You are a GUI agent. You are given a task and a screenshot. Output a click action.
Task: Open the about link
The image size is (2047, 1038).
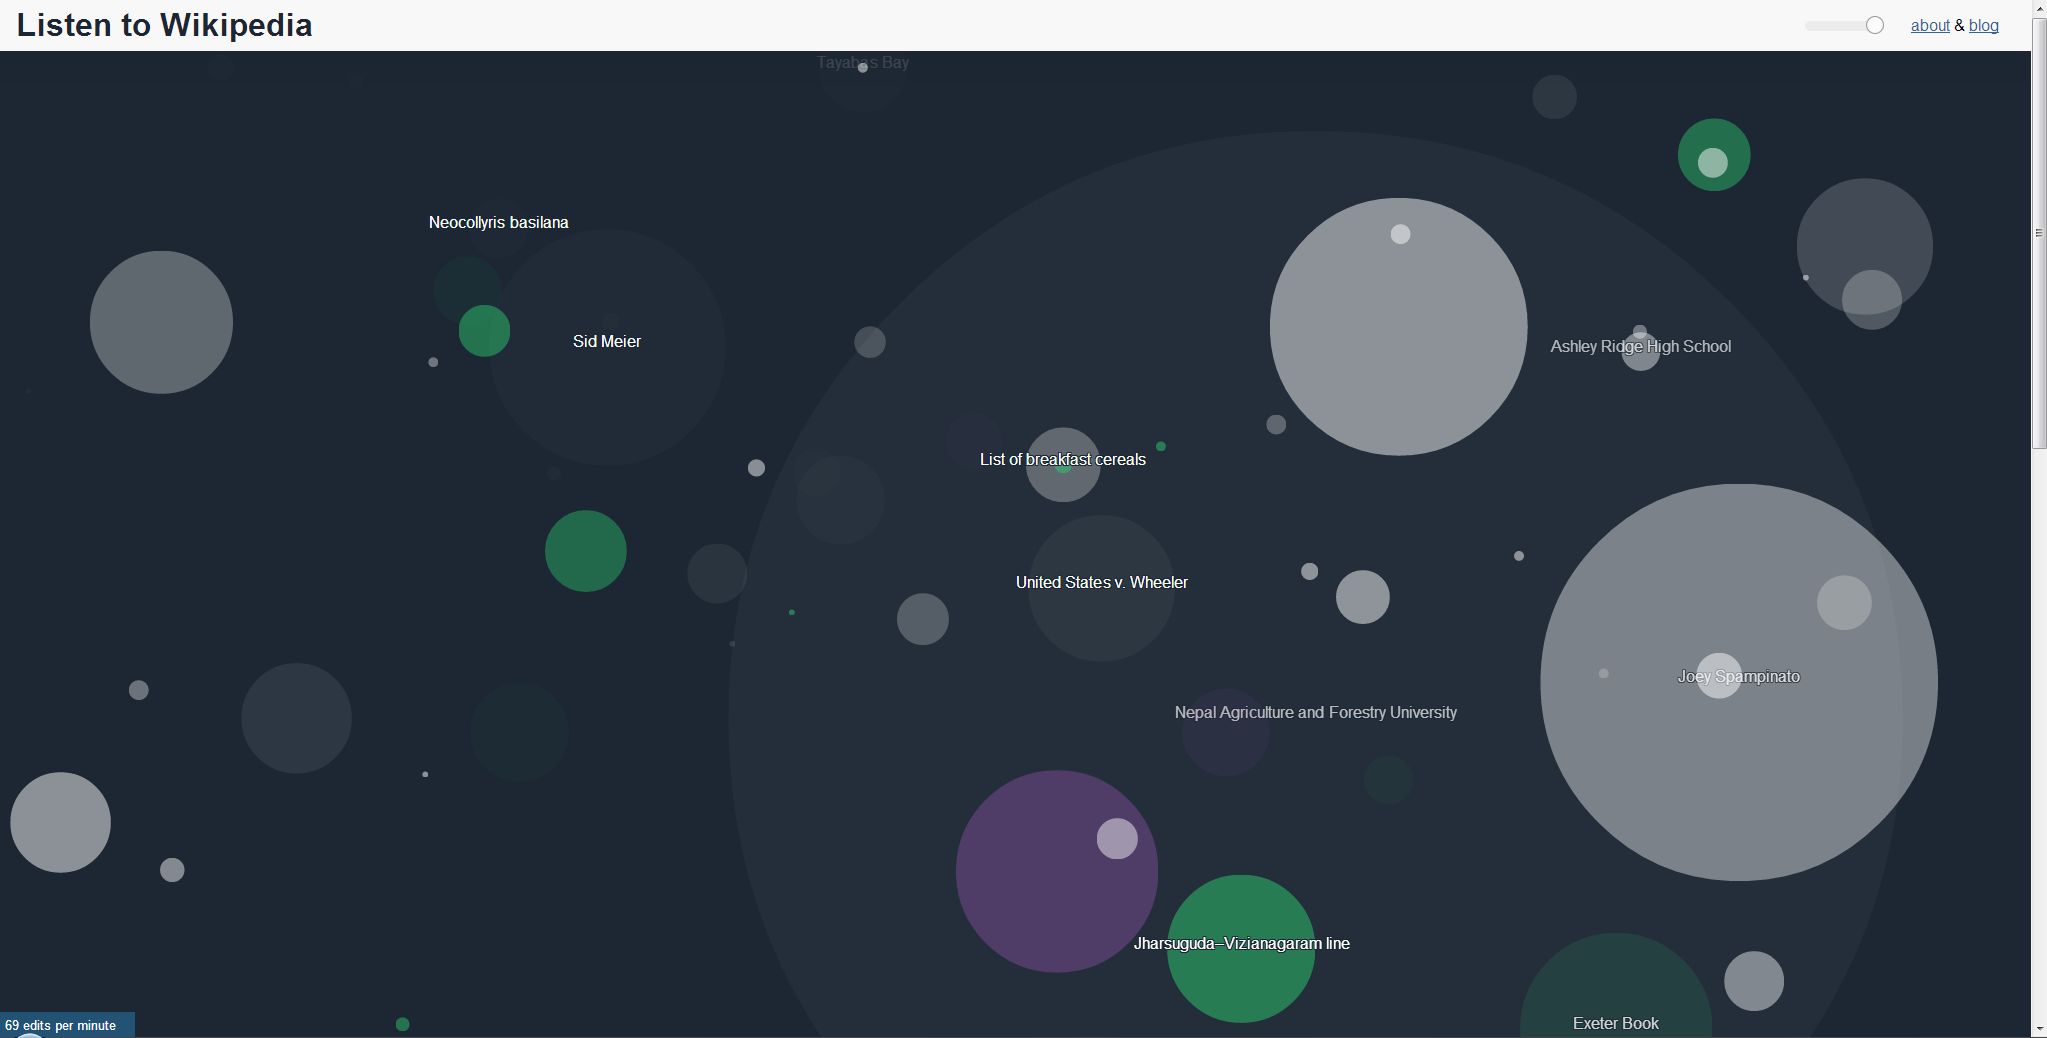click(x=1929, y=26)
